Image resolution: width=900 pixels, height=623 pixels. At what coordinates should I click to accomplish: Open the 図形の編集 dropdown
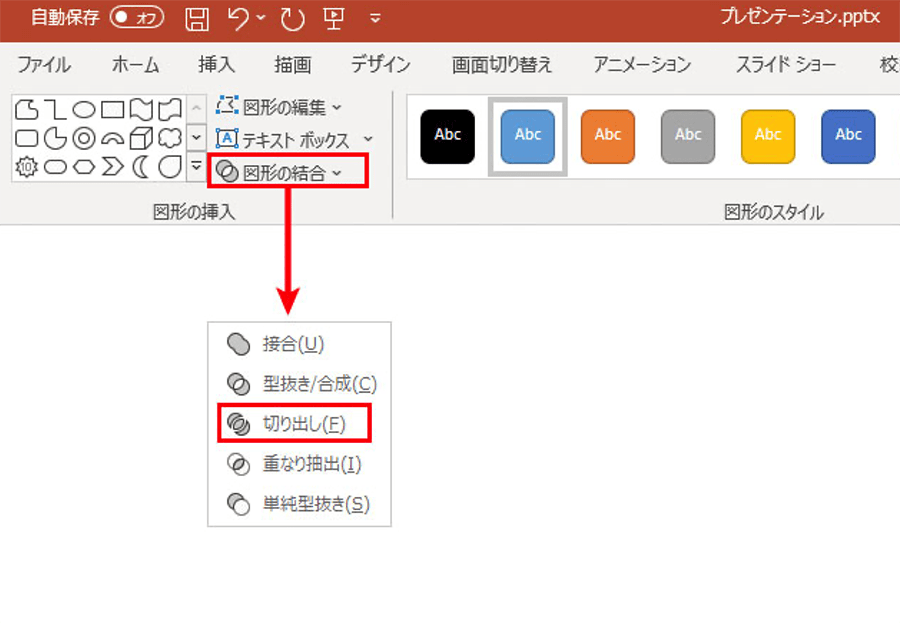pos(279,107)
